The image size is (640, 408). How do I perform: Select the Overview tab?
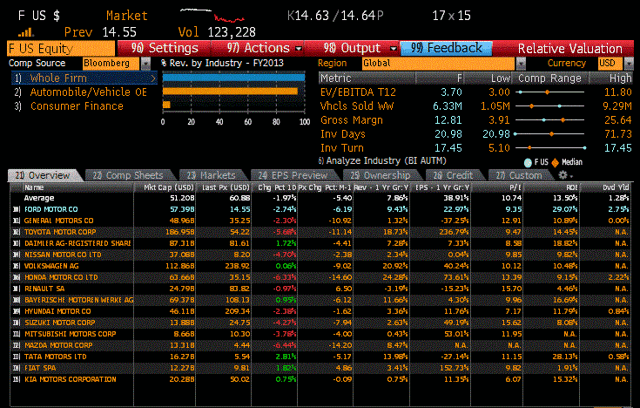[43, 175]
